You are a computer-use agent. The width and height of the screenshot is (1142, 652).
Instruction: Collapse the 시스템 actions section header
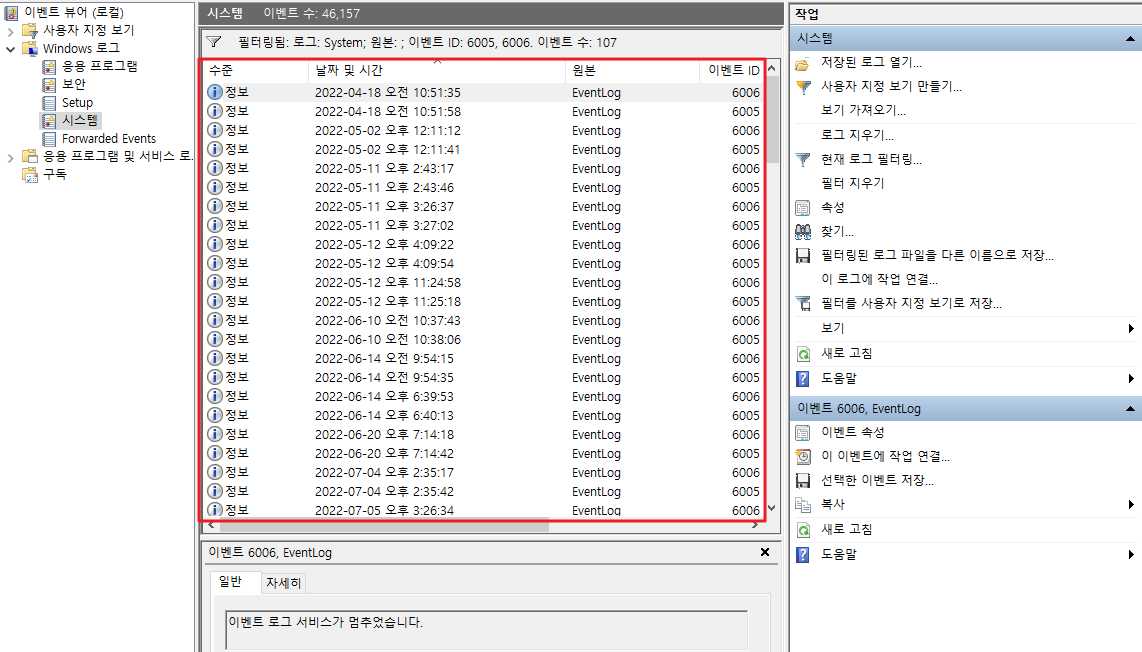(x=1130, y=39)
